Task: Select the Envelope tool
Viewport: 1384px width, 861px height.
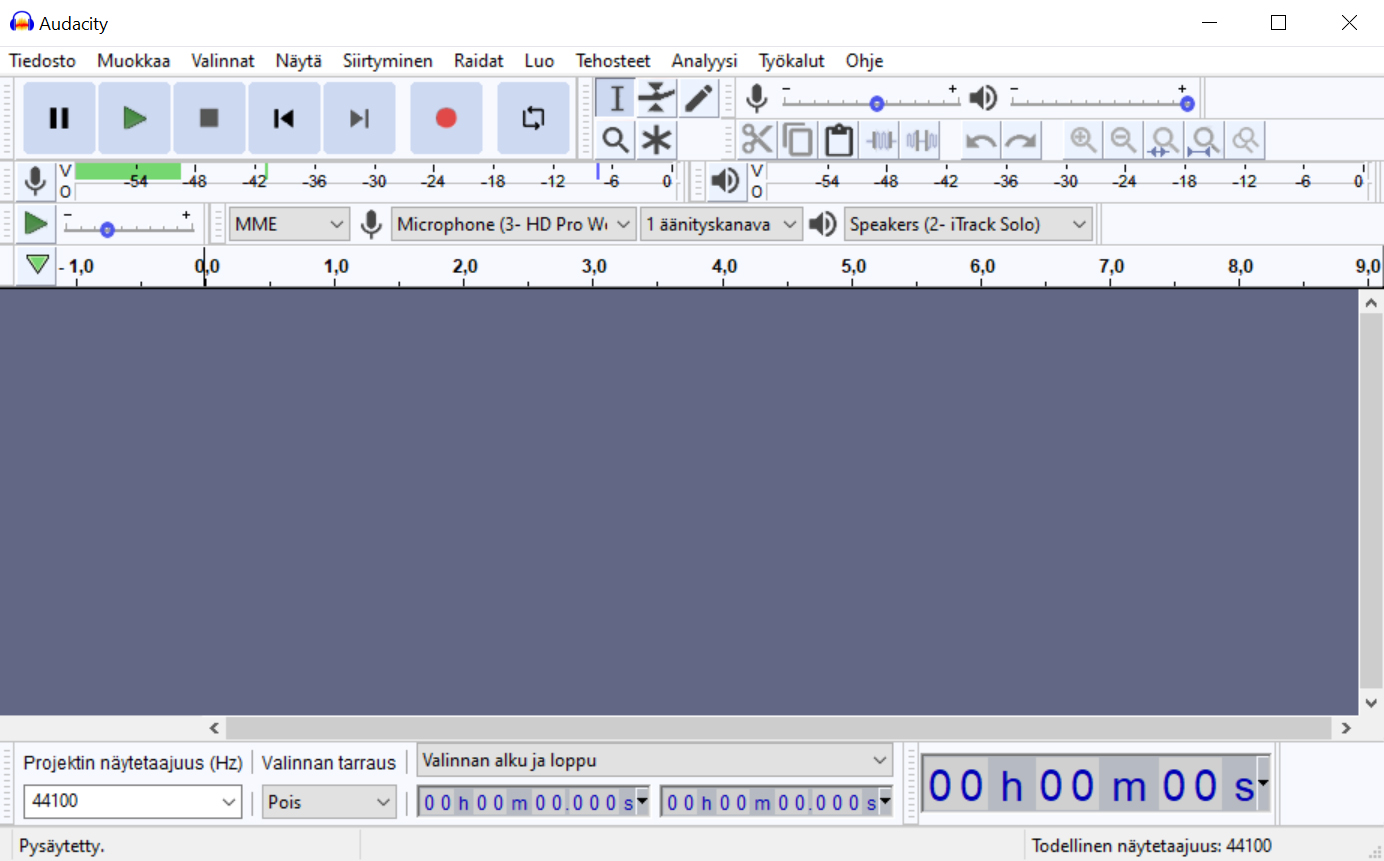Action: tap(656, 98)
